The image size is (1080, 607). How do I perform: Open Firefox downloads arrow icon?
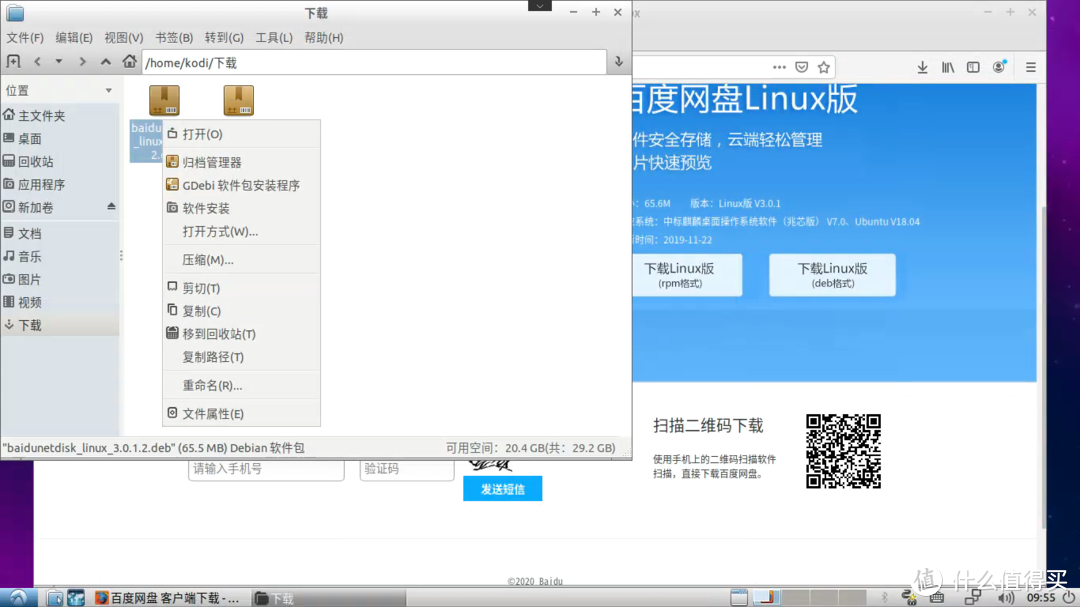[x=922, y=67]
